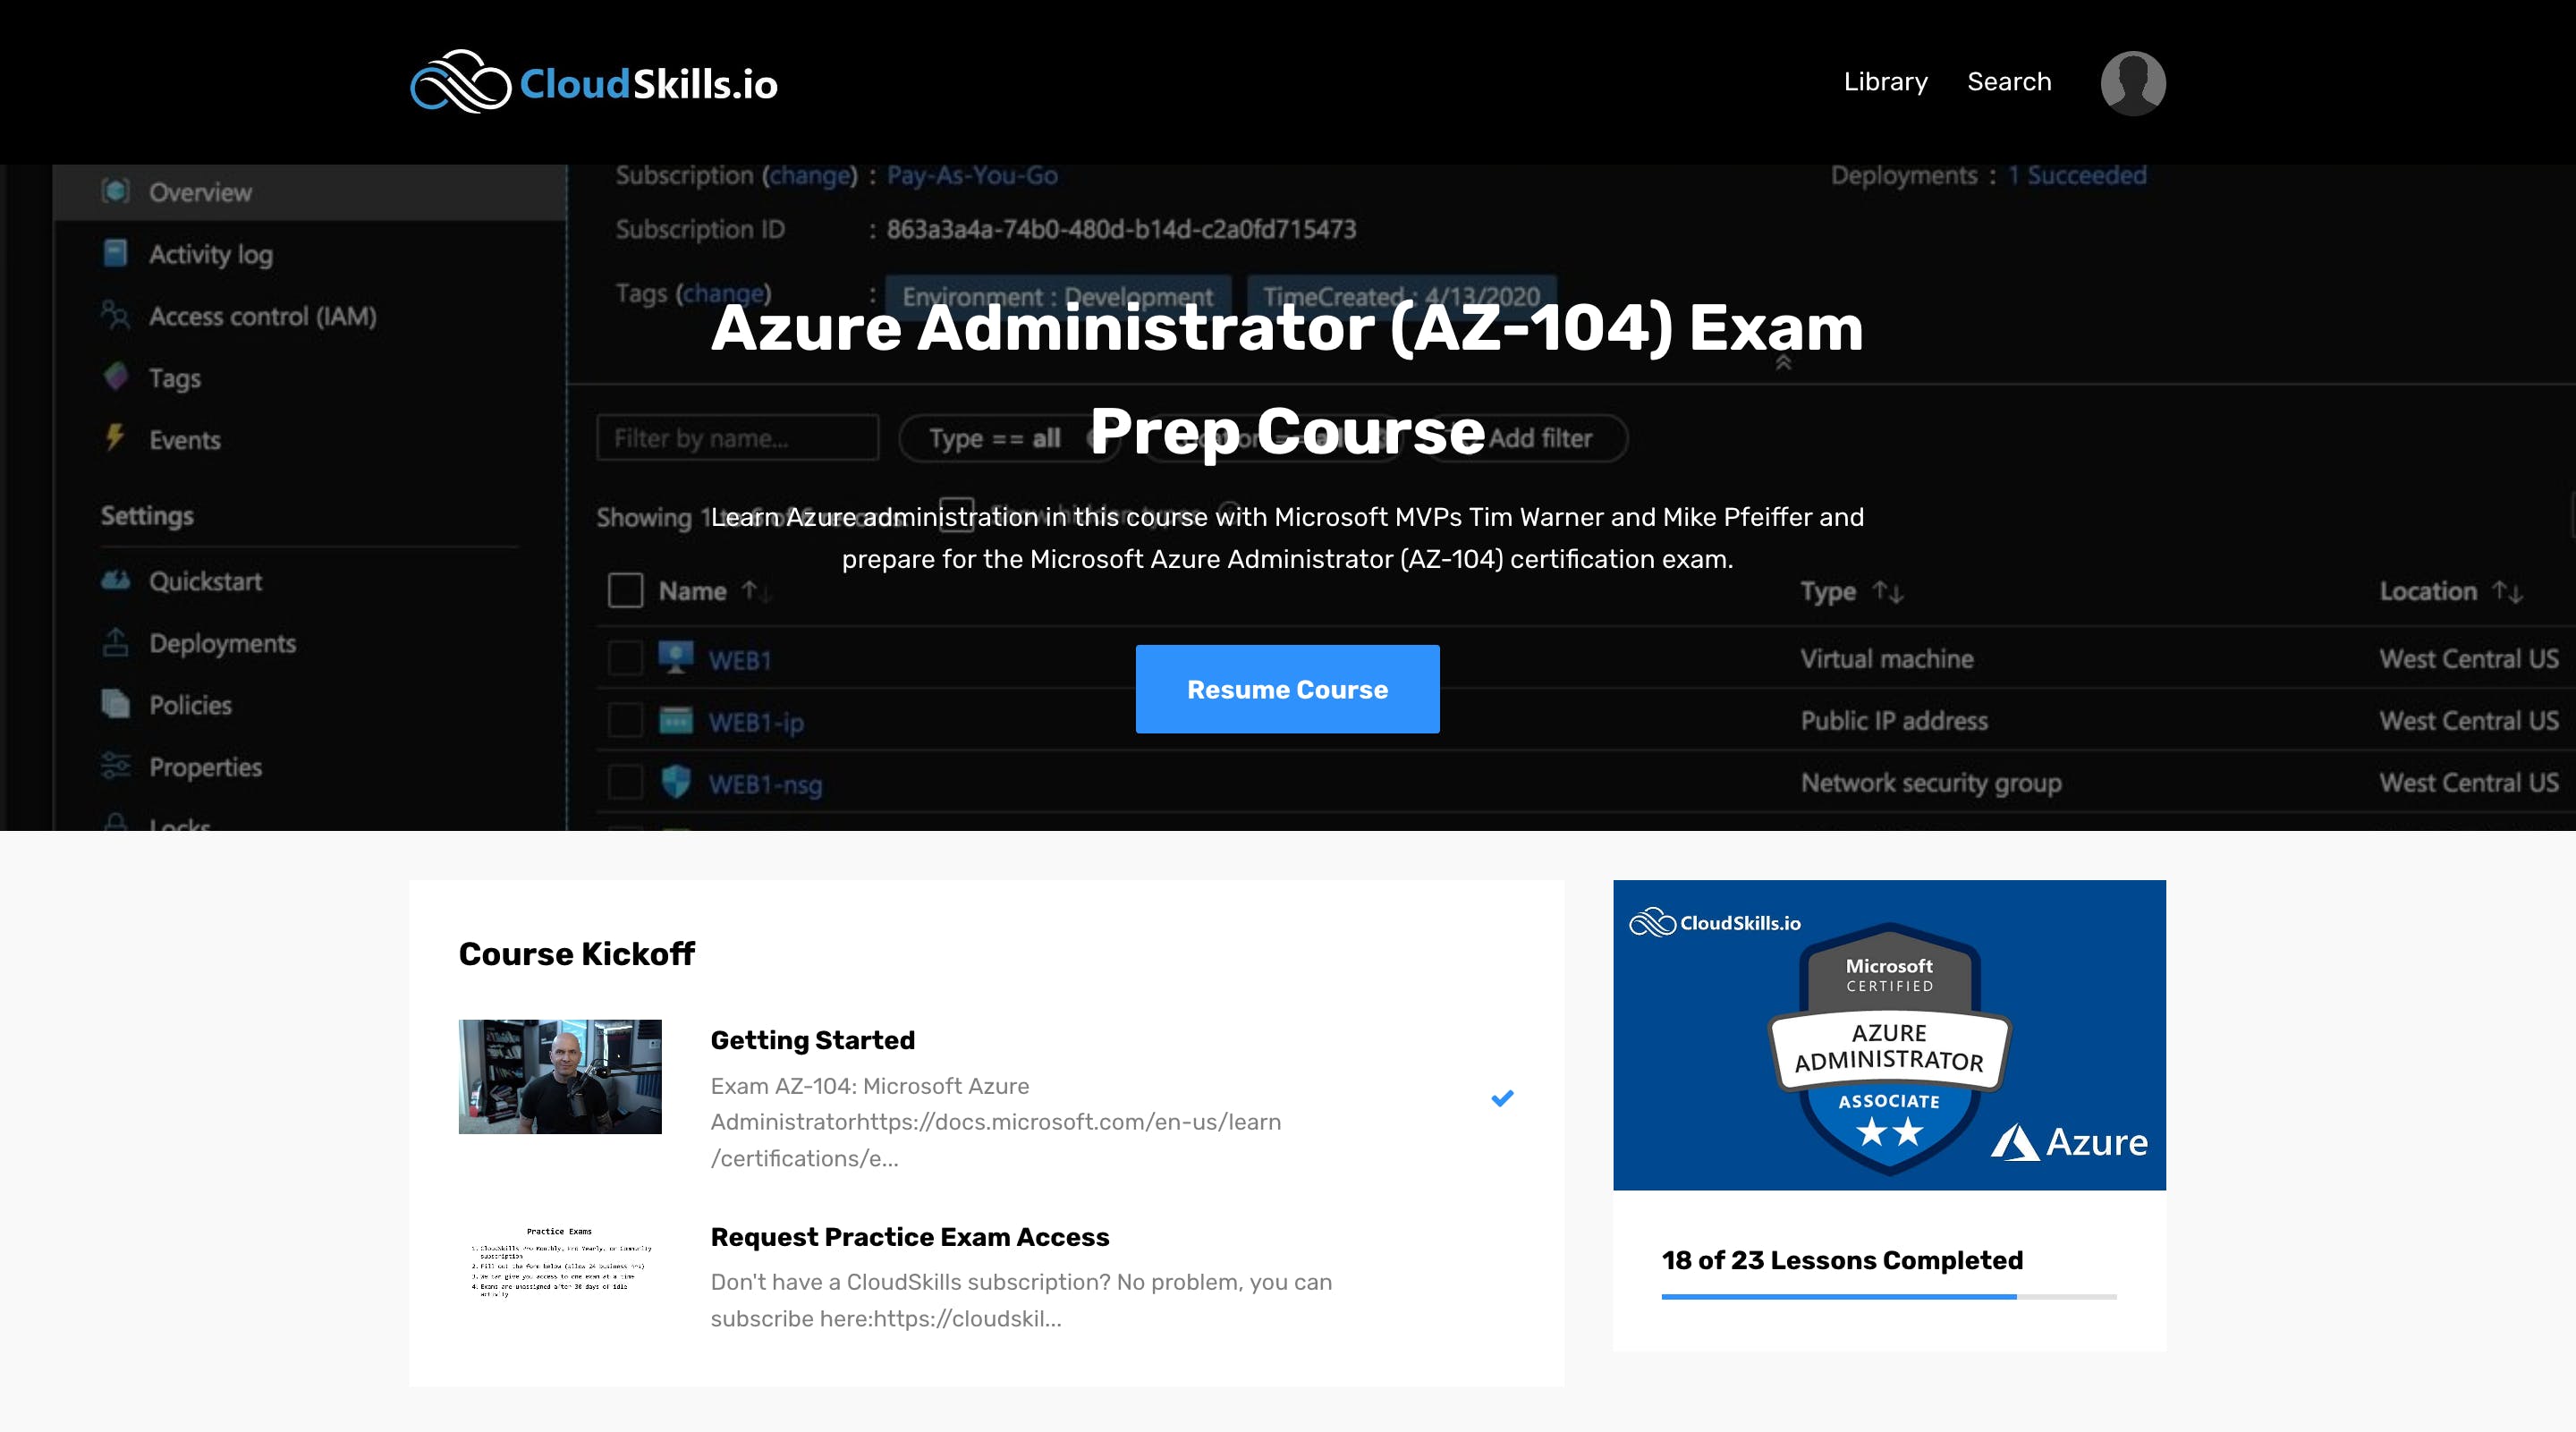Open the Search menu
The height and width of the screenshot is (1432, 2576).
click(2008, 80)
